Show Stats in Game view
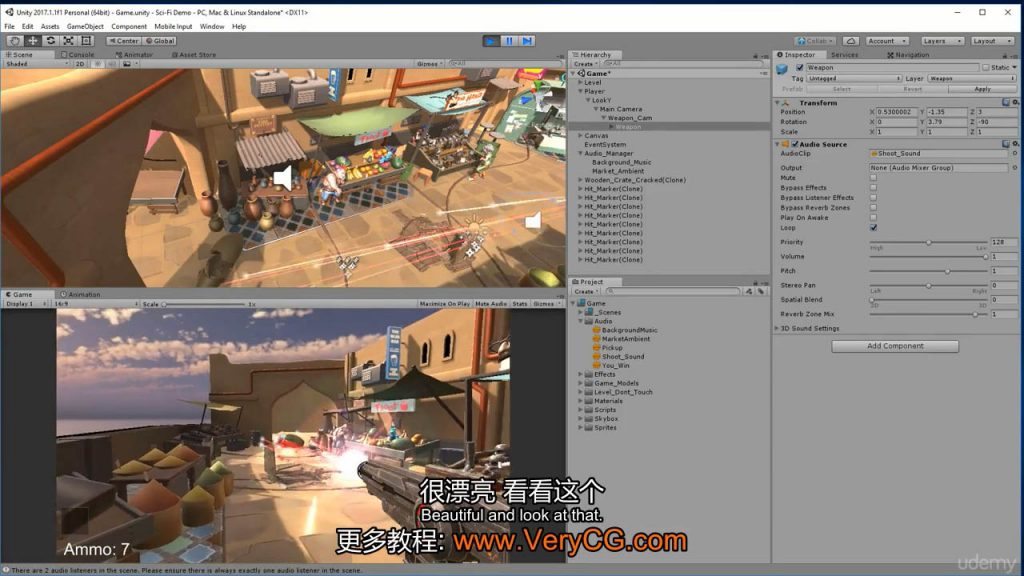Screen dimensions: 1024x576 click(520, 304)
